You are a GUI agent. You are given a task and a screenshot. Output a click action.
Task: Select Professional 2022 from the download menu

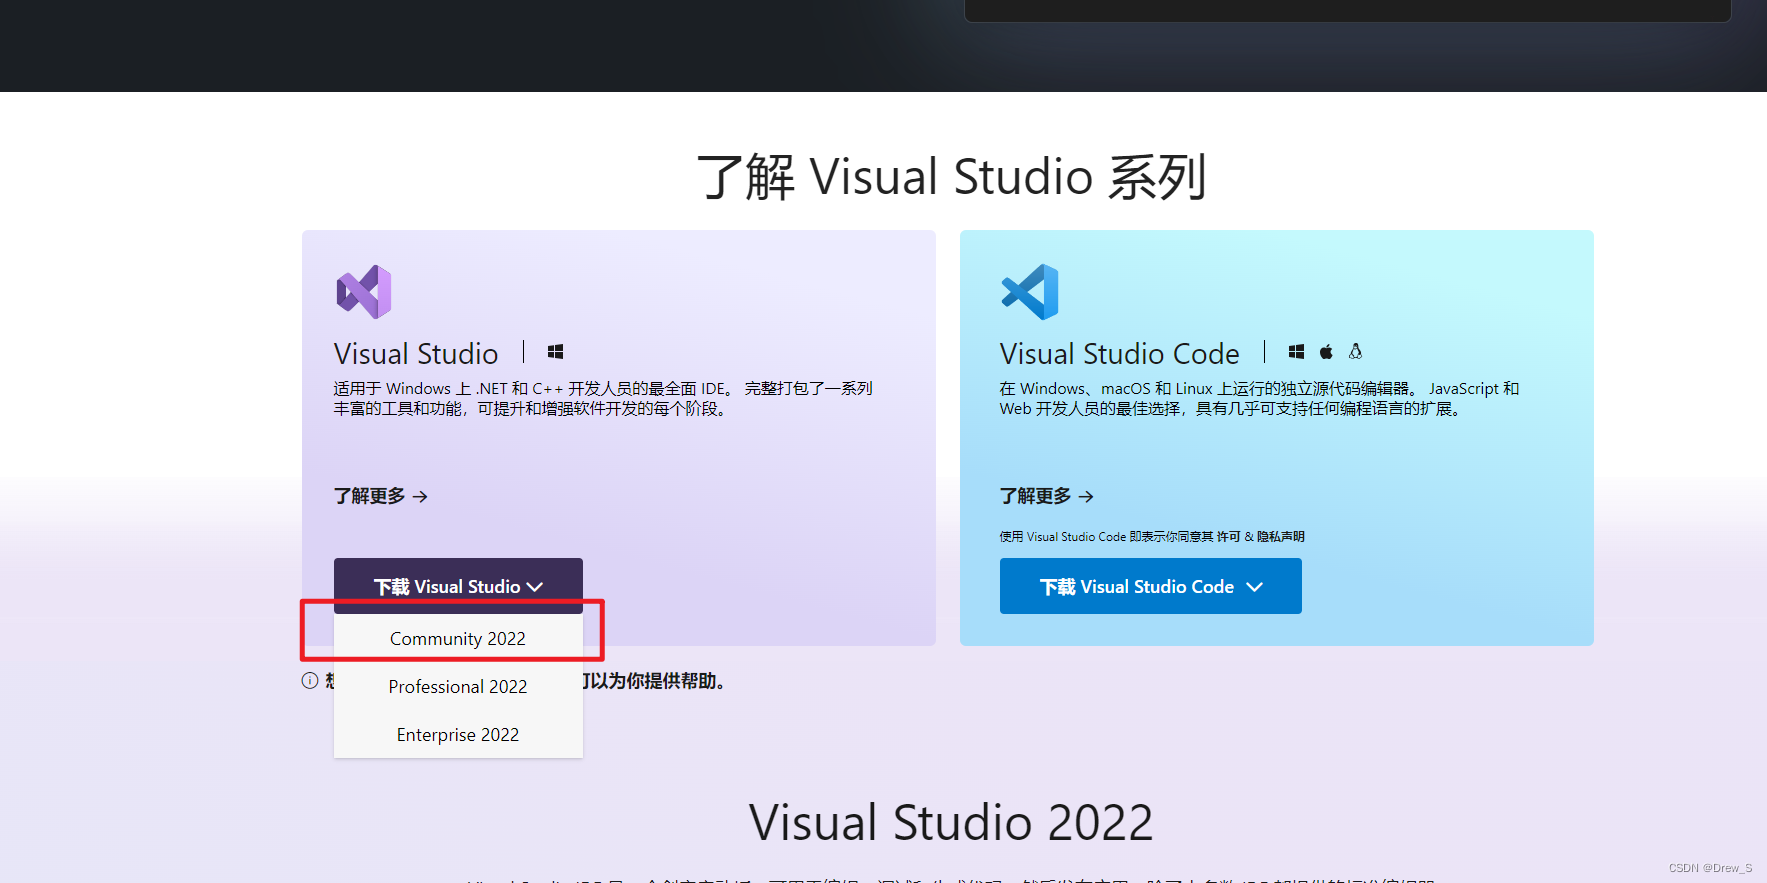(458, 687)
